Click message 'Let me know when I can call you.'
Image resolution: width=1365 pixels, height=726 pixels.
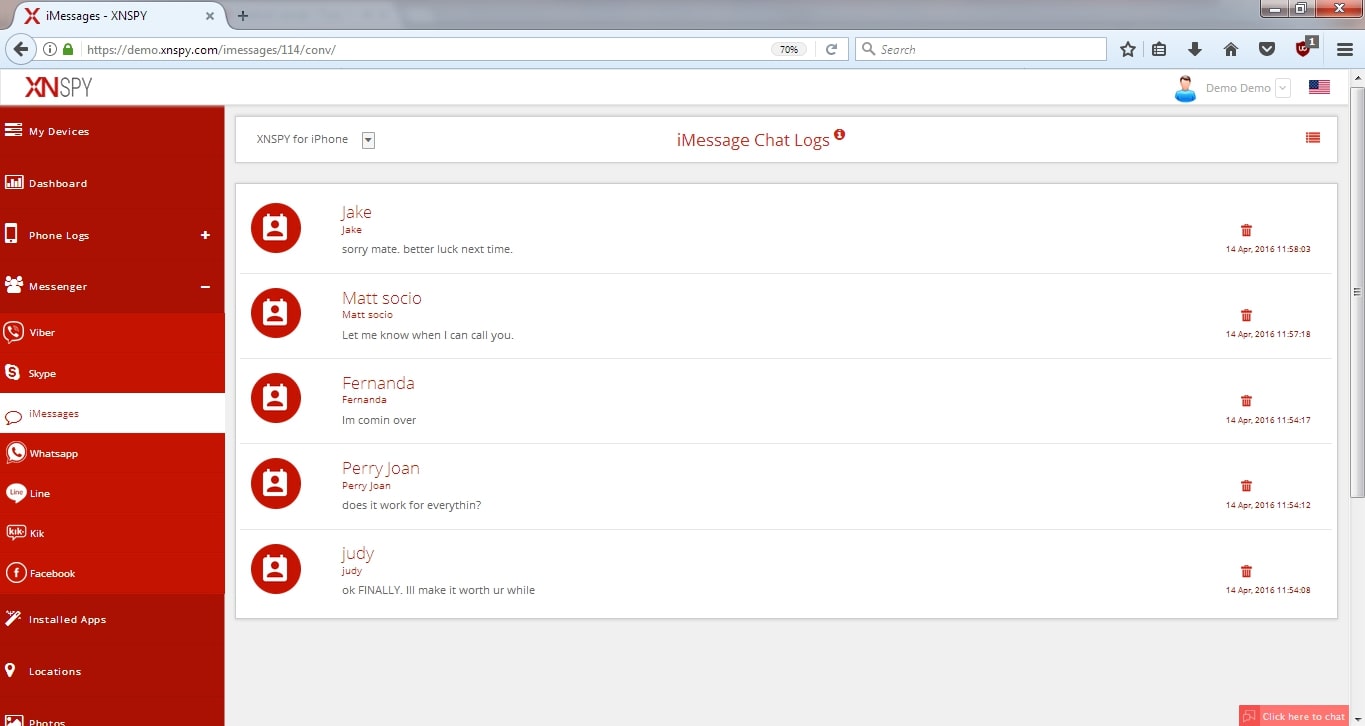click(x=428, y=335)
